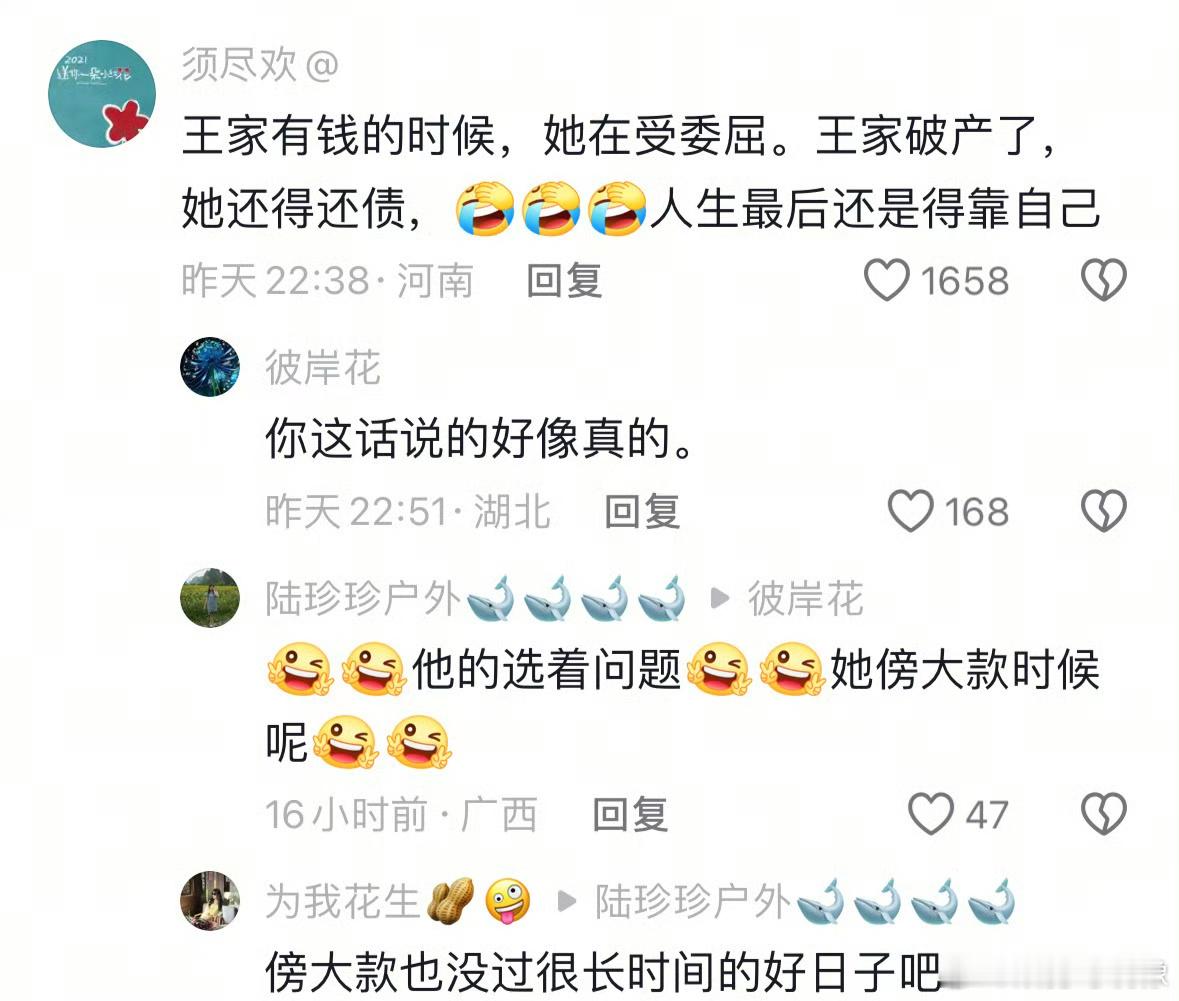Dislike 陆珍珍户外's comment via broken heart

[1103, 814]
